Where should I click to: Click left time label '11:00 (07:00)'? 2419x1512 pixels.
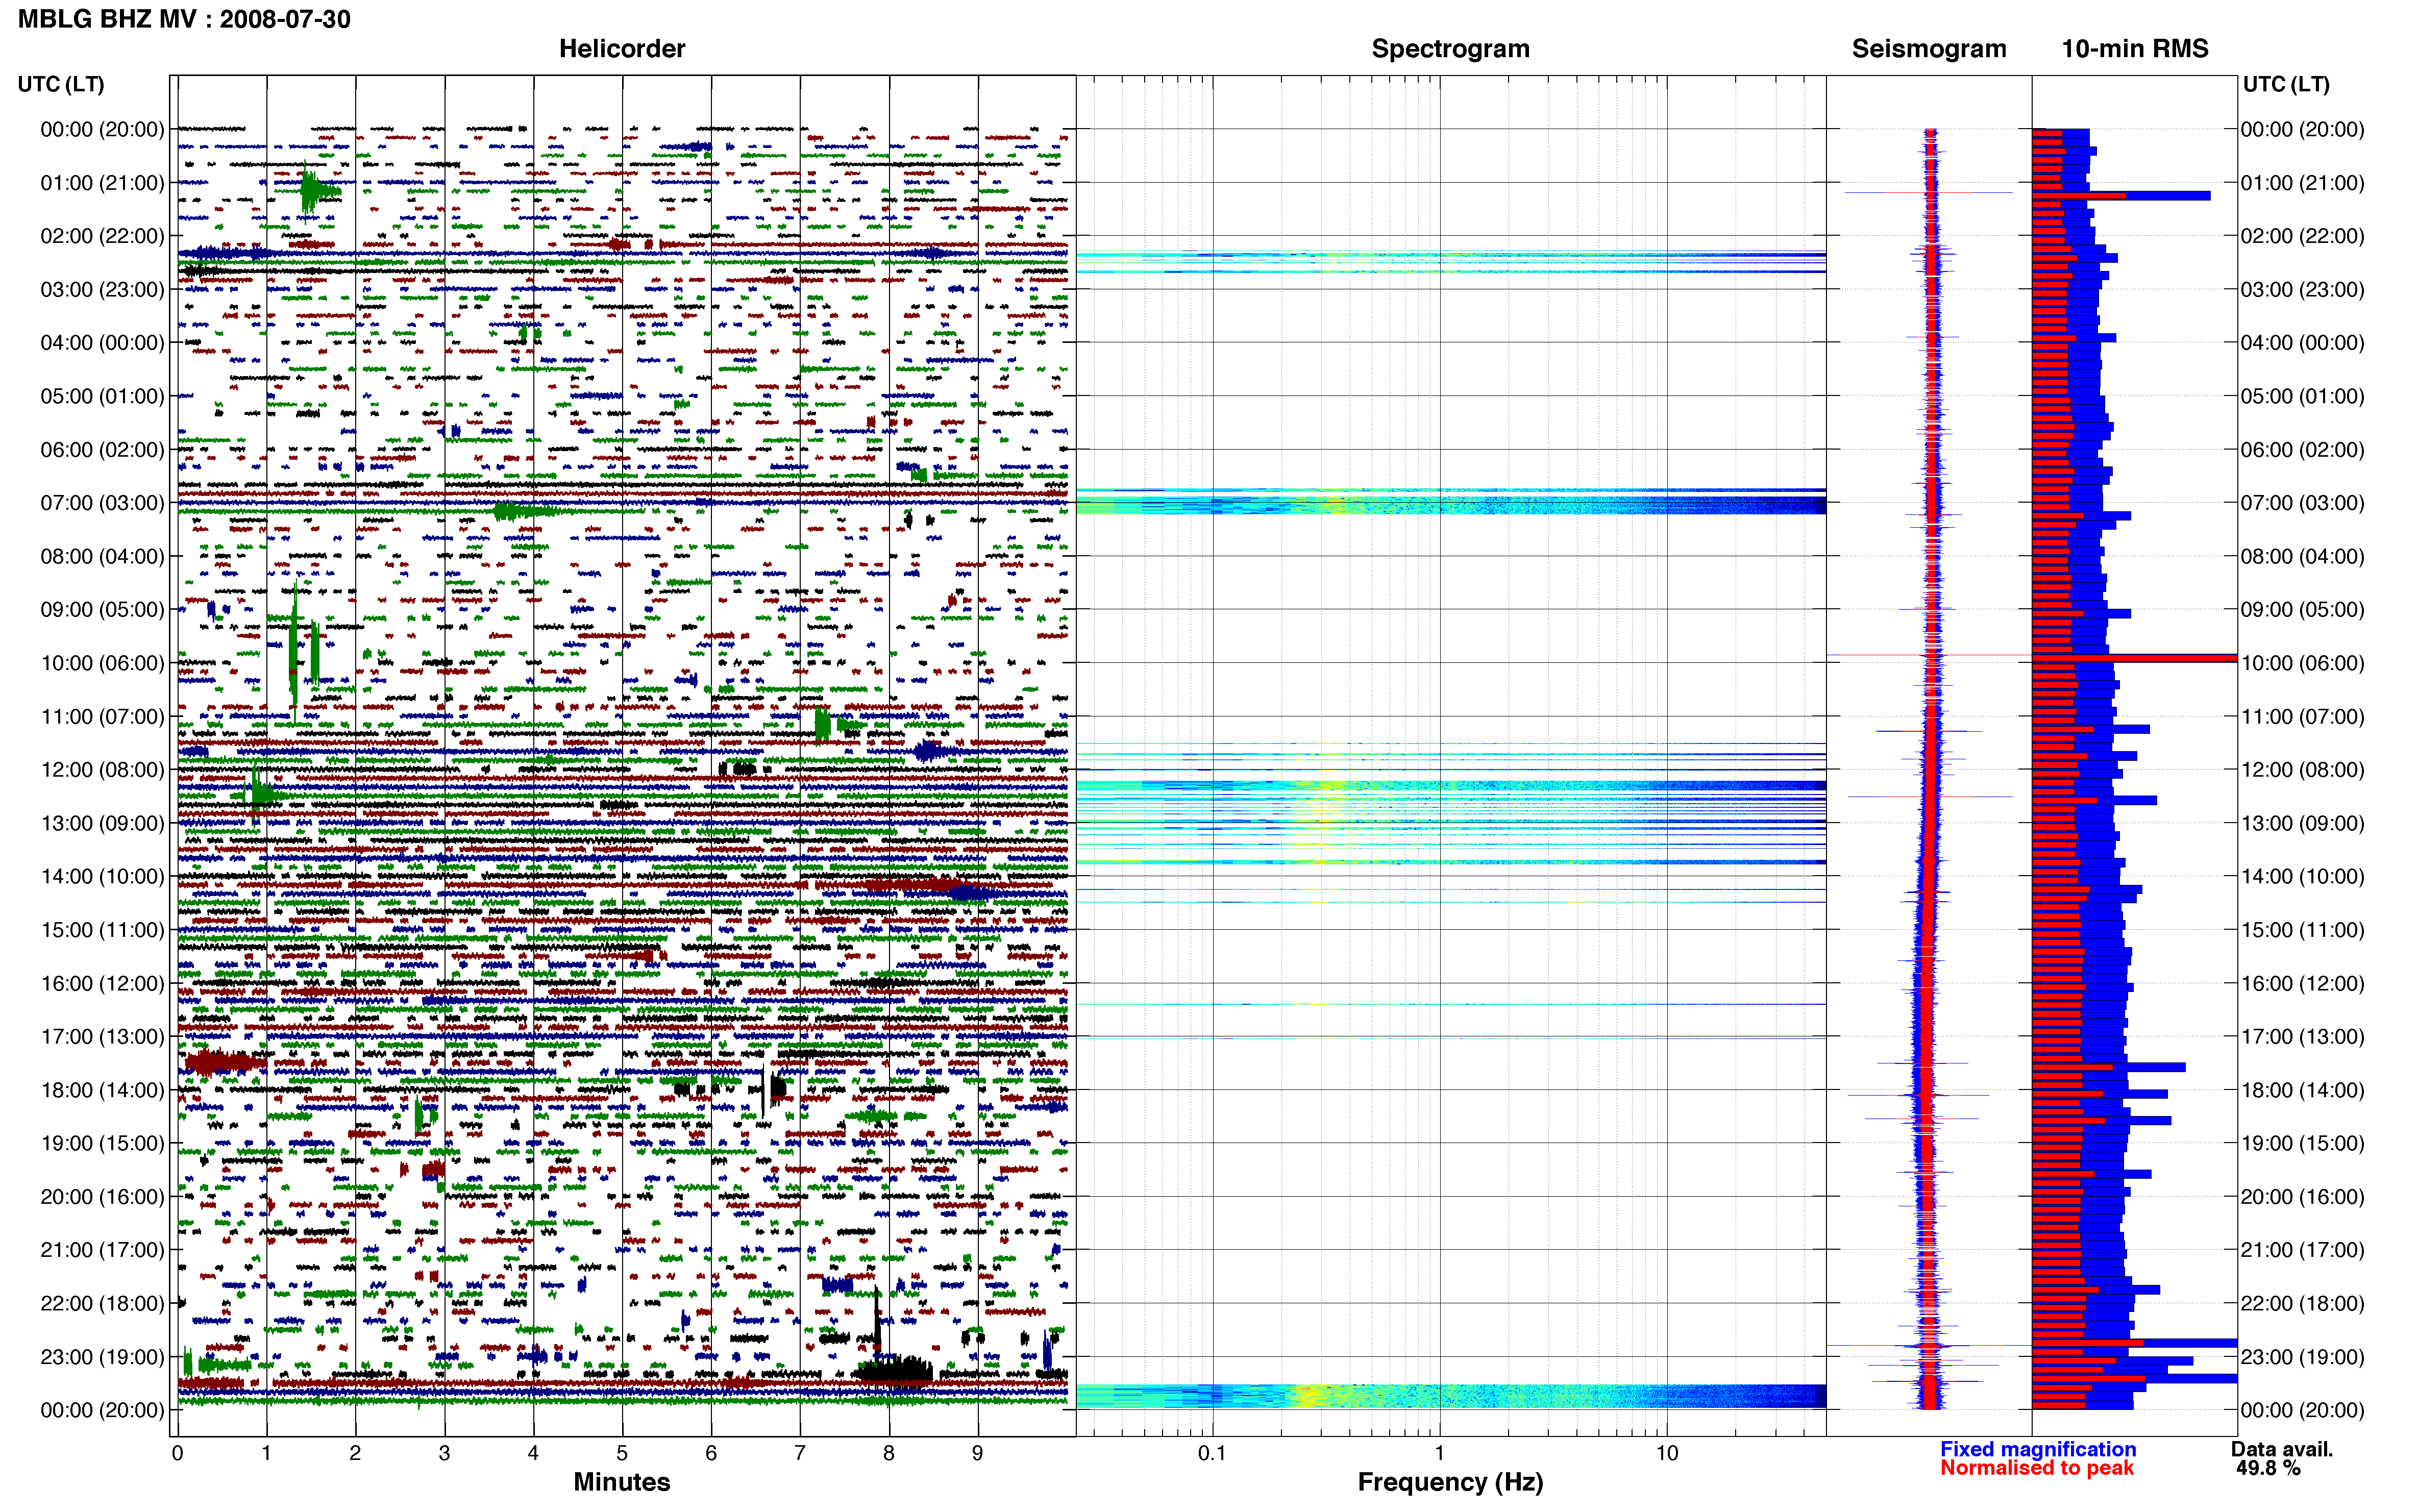tap(102, 717)
